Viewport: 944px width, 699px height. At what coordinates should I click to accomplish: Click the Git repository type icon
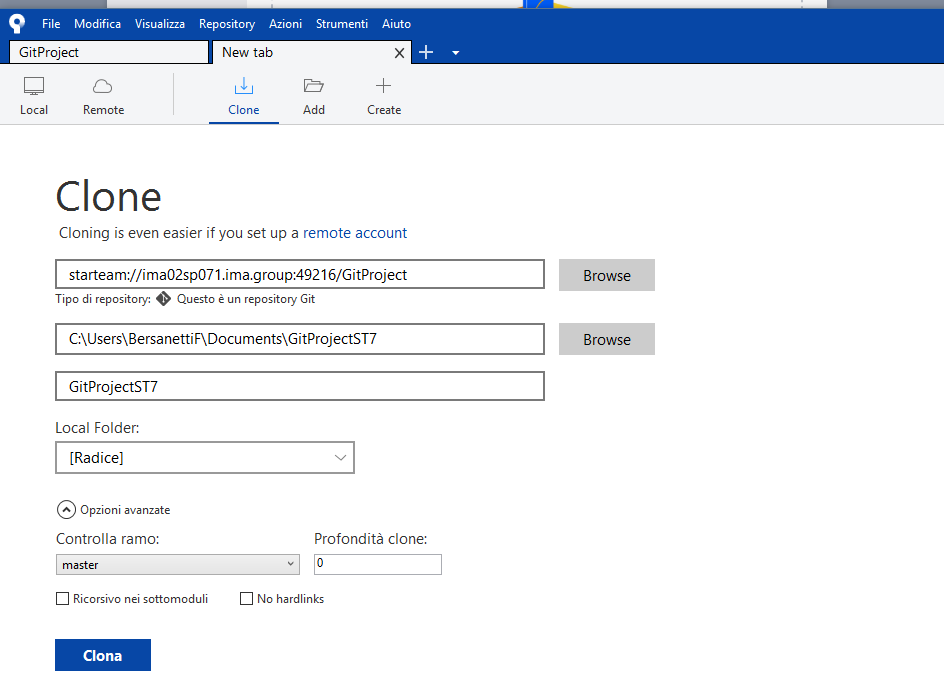click(164, 299)
